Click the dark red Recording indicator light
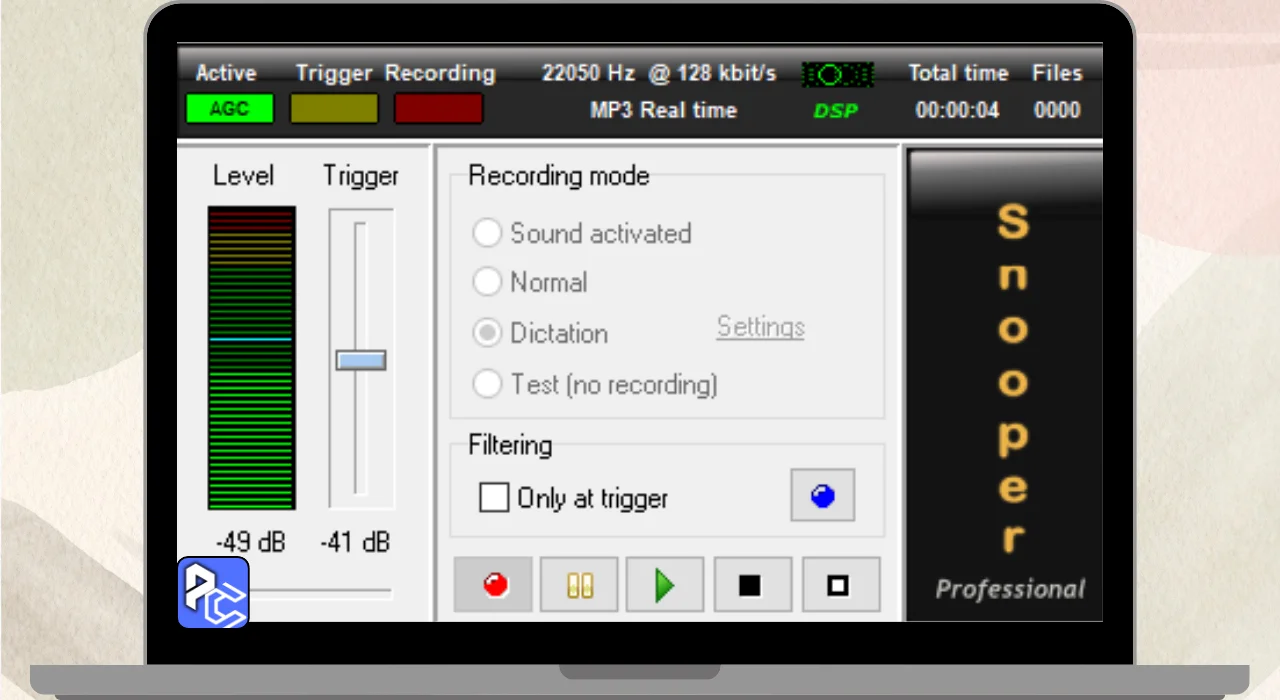1280x700 pixels. (439, 109)
